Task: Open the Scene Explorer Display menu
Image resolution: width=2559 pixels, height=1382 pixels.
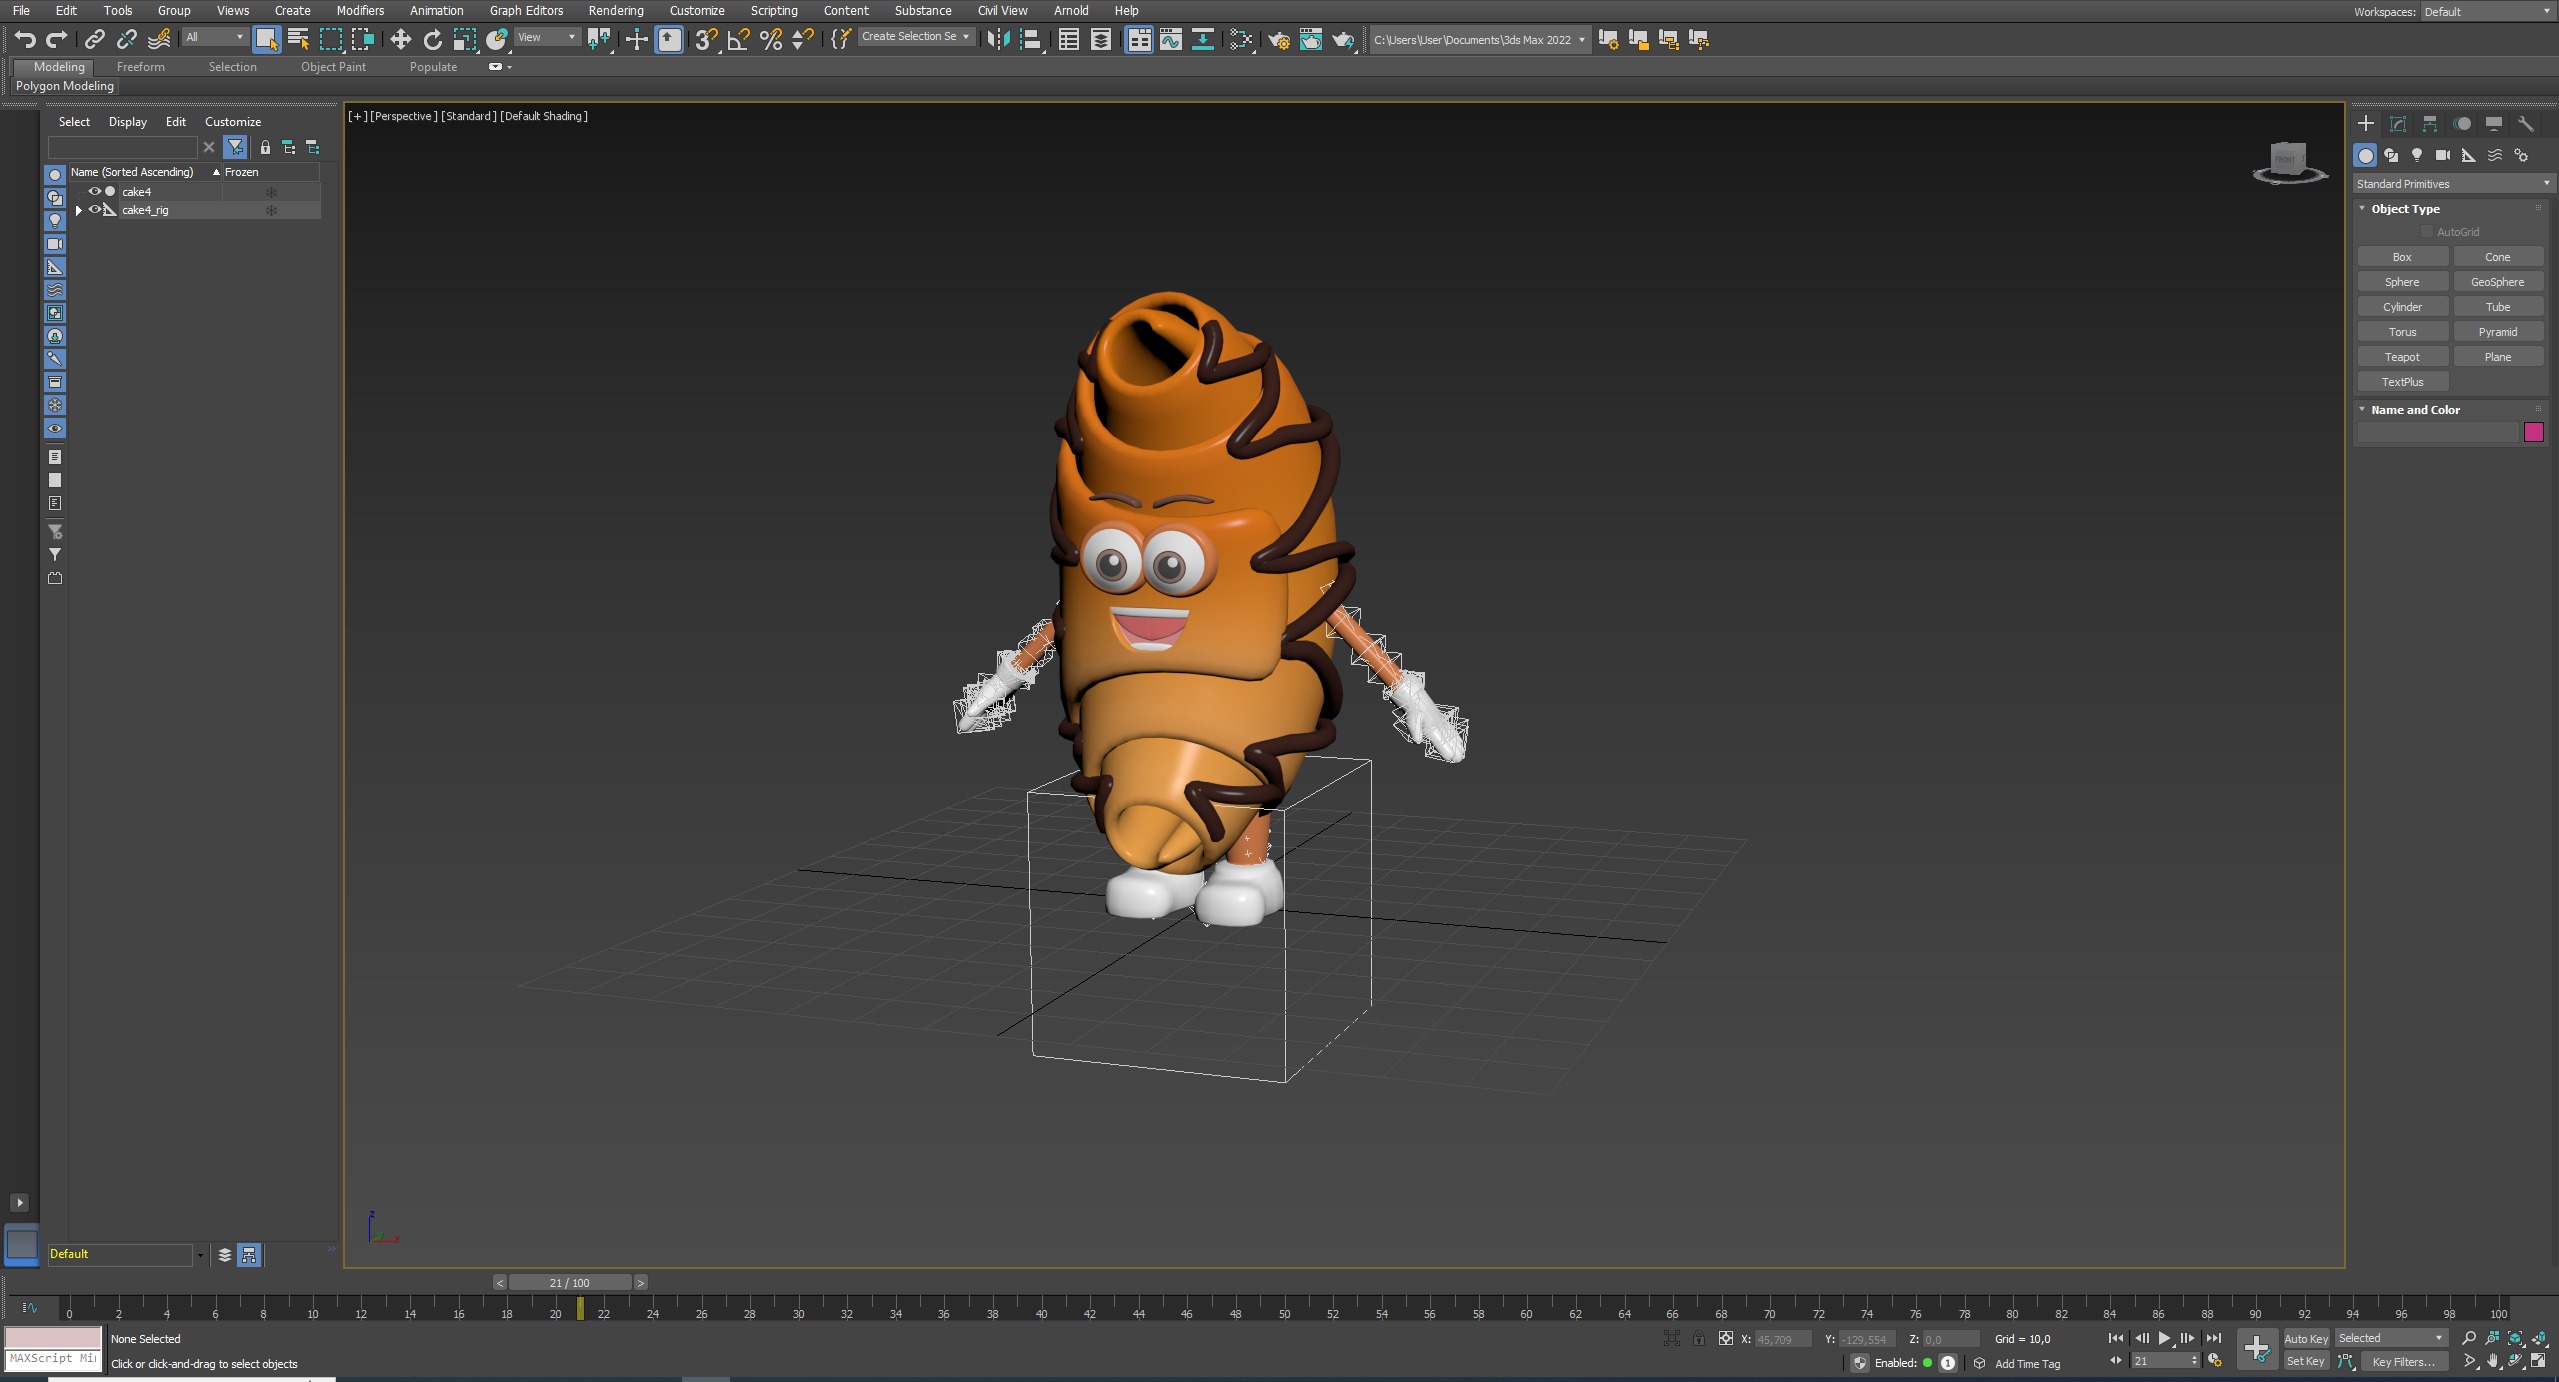Action: click(x=127, y=122)
